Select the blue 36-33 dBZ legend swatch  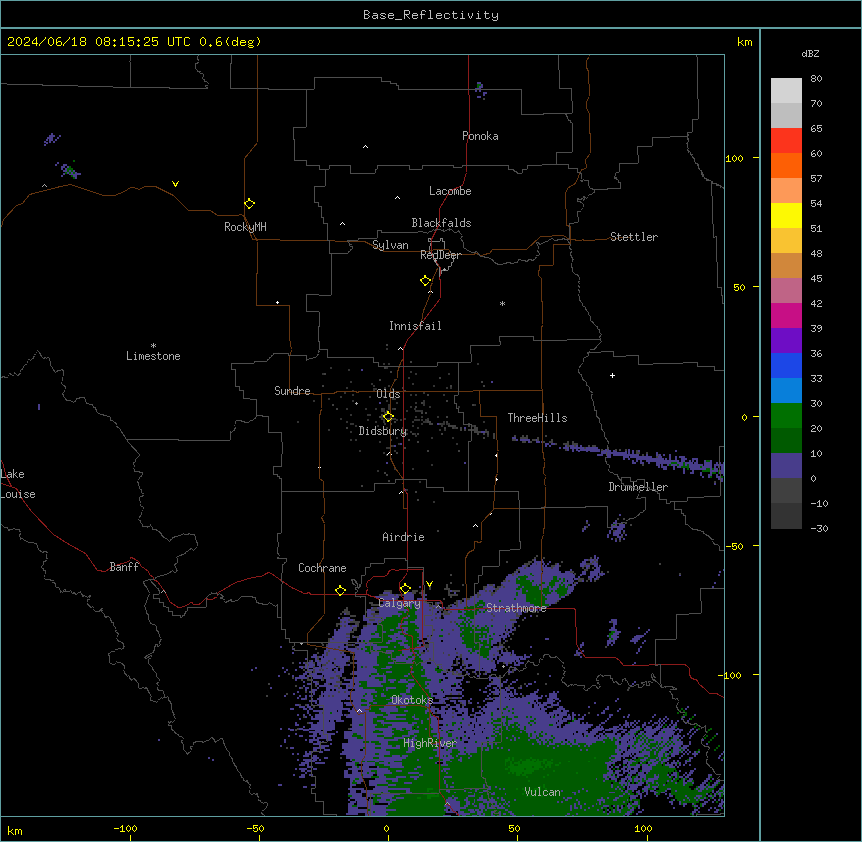(x=786, y=365)
